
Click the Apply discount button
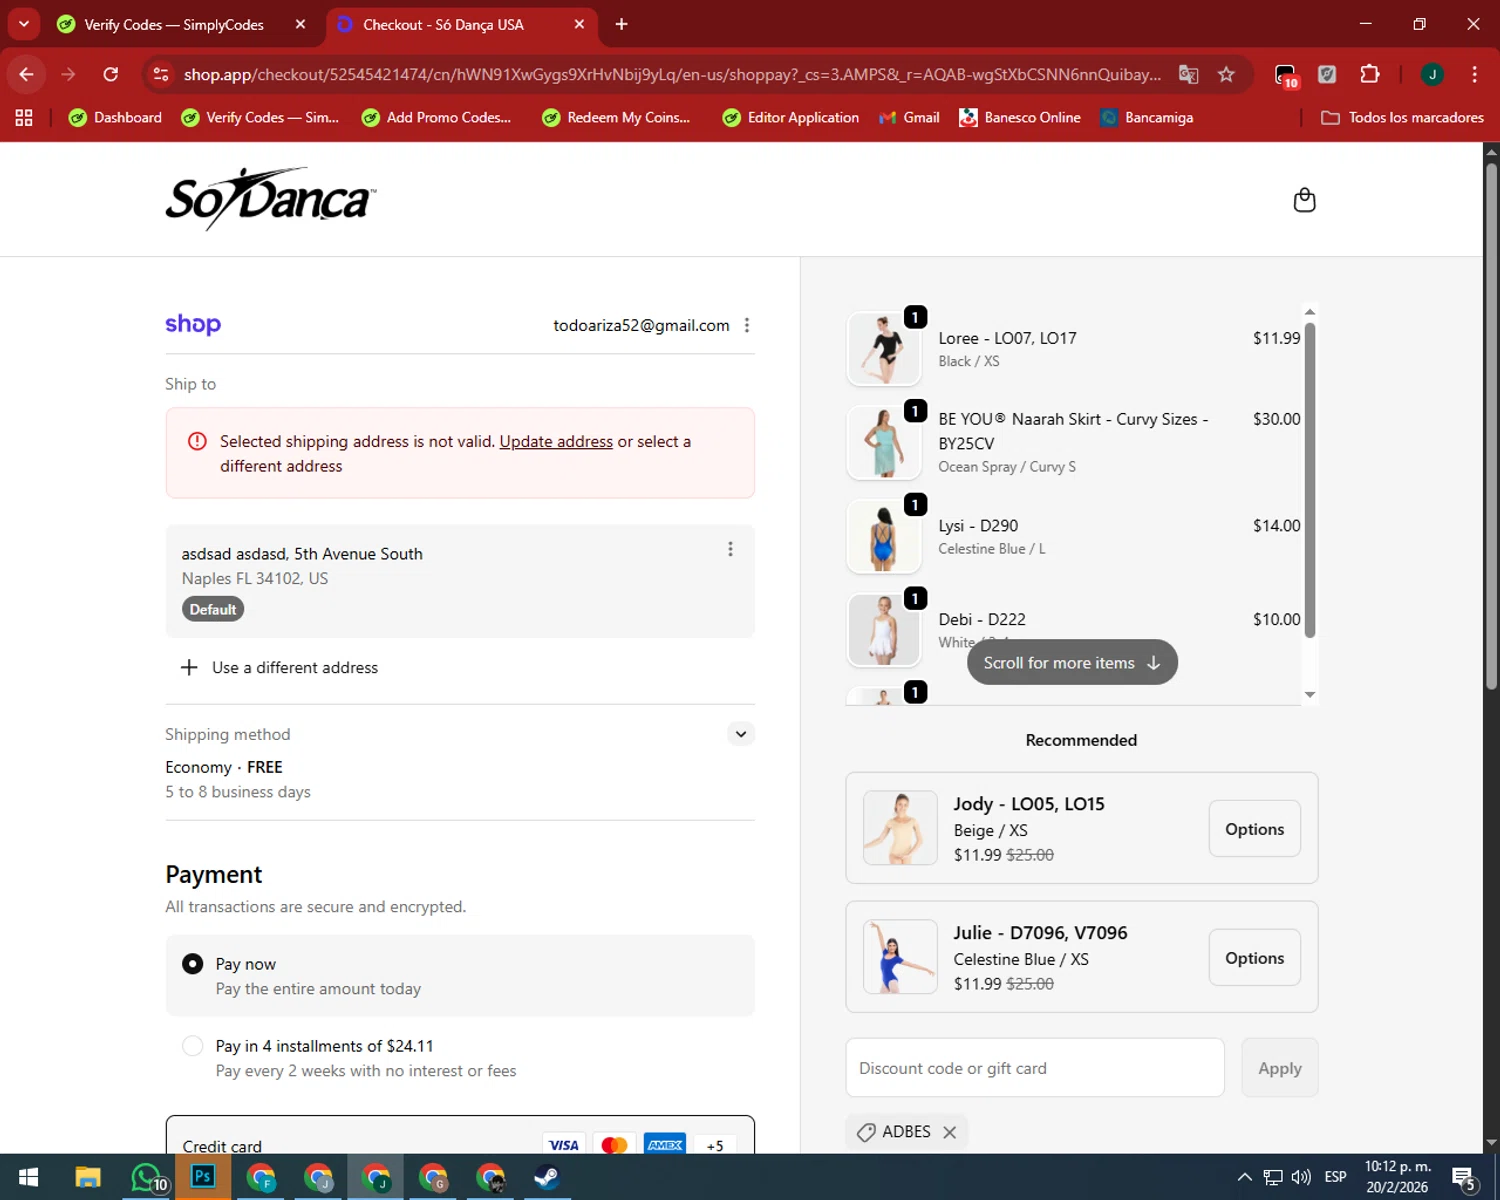(x=1279, y=1068)
